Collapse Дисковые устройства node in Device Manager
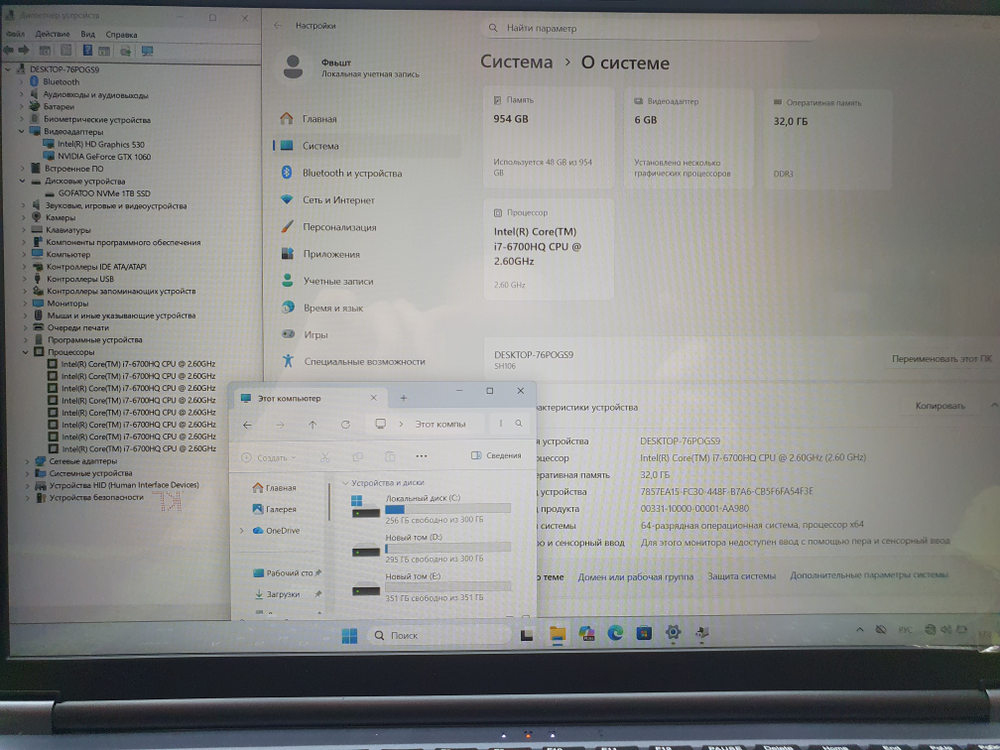 [x=22, y=181]
